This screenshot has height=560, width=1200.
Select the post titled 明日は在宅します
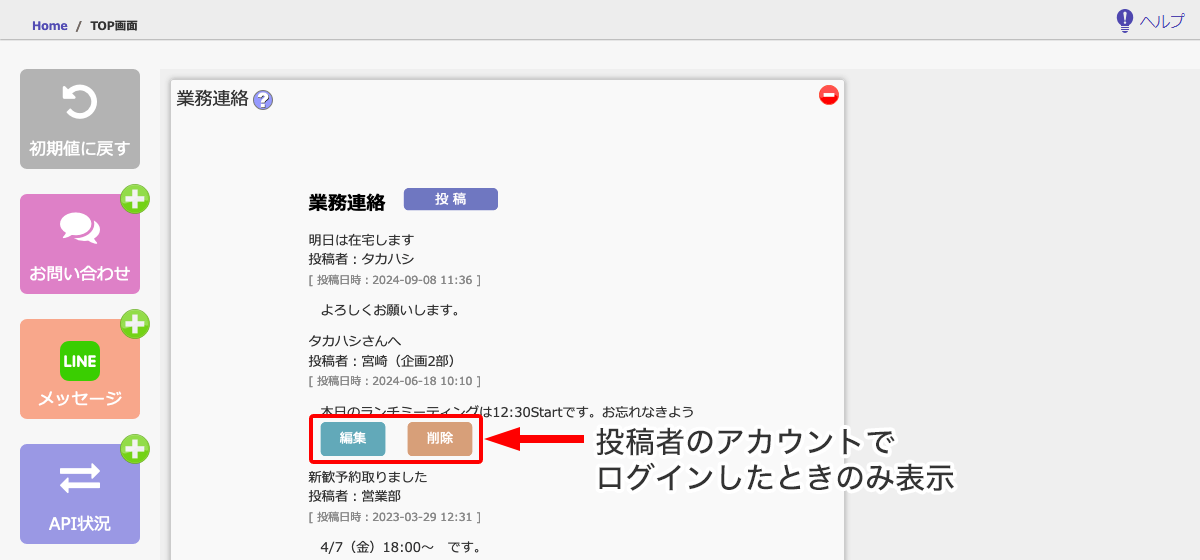[x=361, y=240]
